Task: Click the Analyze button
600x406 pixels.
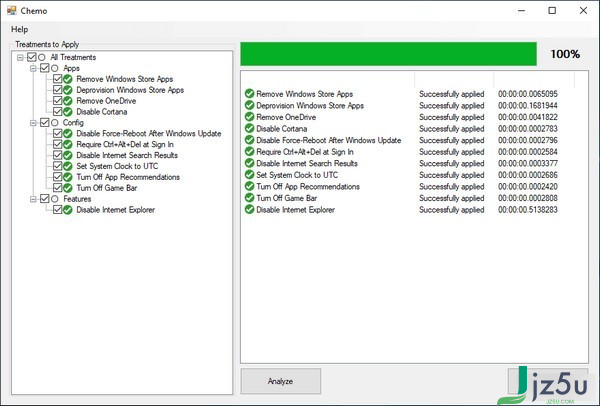Action: (x=280, y=381)
